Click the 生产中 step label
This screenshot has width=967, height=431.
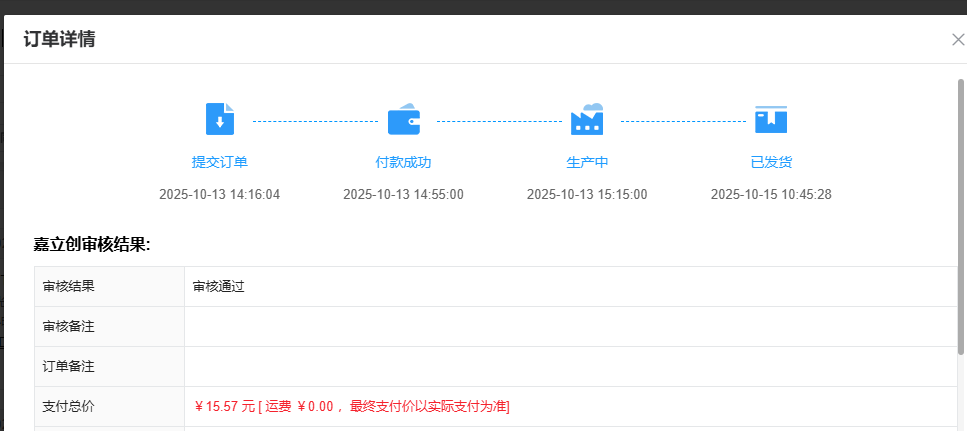click(587, 162)
